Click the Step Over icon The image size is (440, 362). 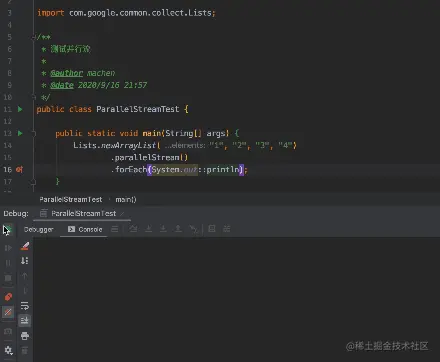[x=133, y=229]
